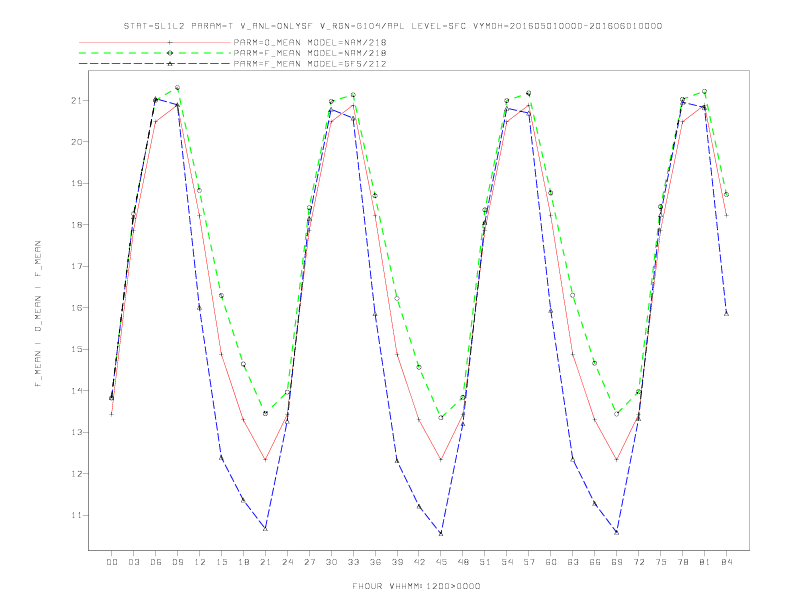
Task: Click x-axis tick label 27
Action: (309, 562)
